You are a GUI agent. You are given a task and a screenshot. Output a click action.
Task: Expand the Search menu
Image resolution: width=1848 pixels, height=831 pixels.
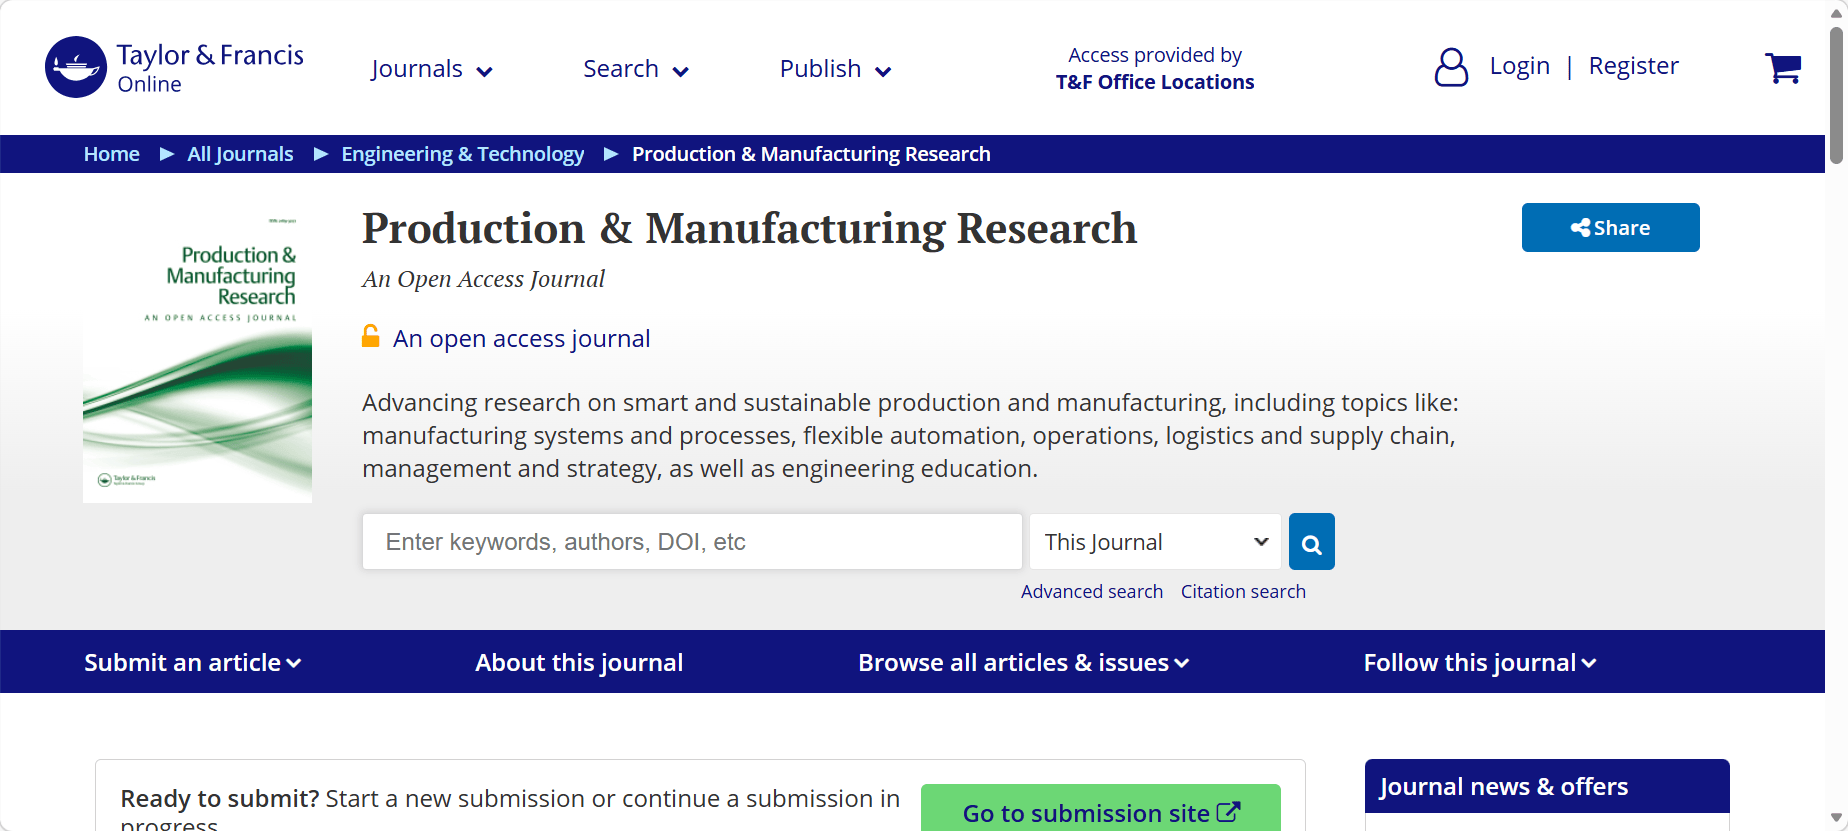pos(636,69)
